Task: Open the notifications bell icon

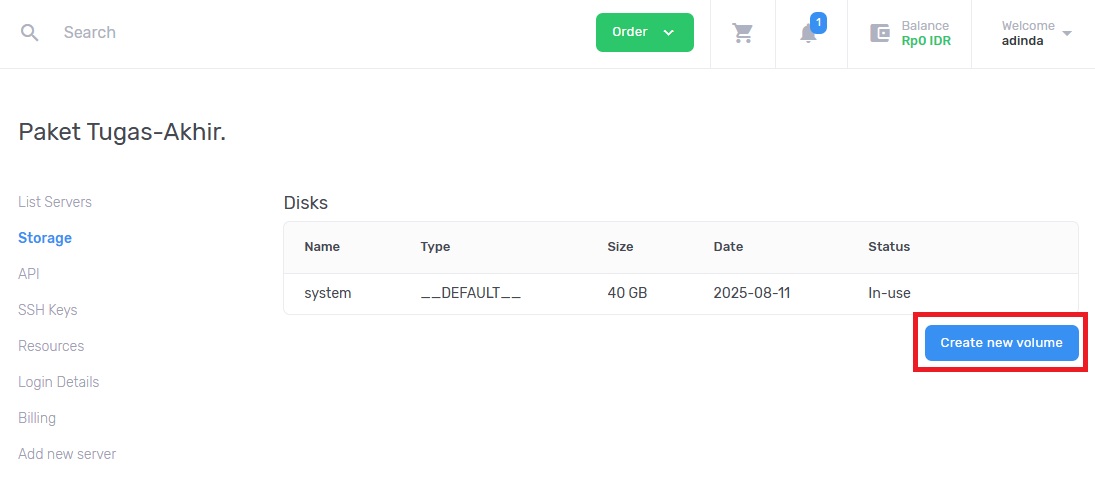Action: pos(808,34)
